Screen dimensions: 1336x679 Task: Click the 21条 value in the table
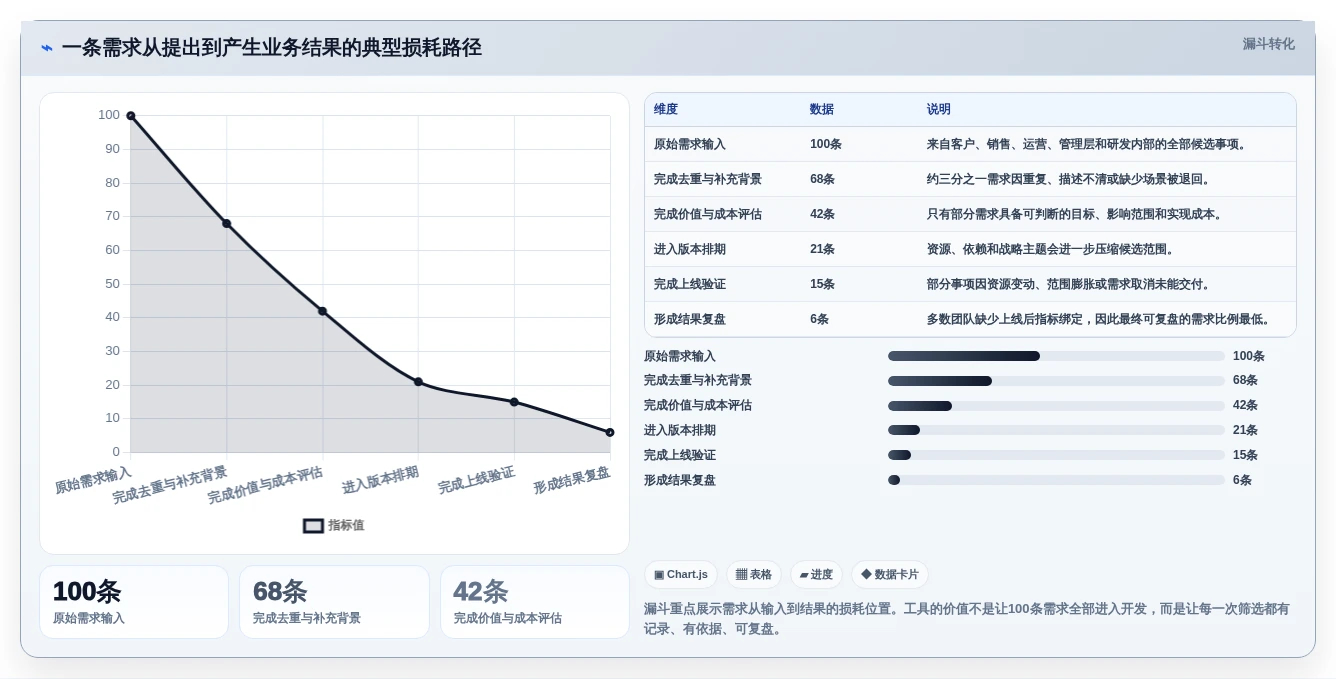coord(822,249)
